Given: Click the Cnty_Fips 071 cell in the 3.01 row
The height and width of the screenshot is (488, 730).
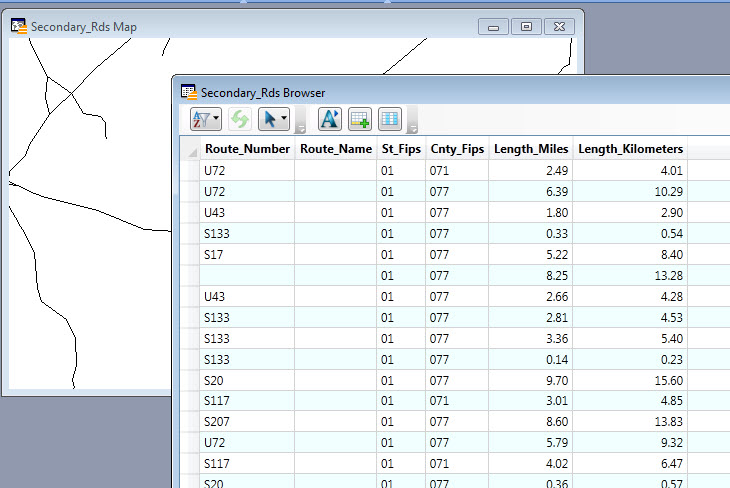Looking at the screenshot, I should coord(457,400).
